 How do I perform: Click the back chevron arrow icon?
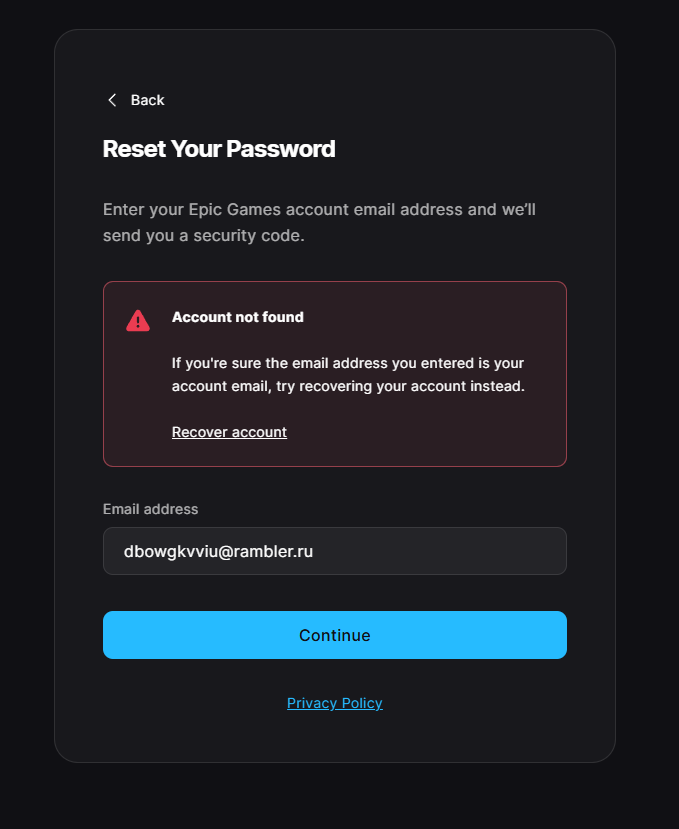[x=112, y=100]
